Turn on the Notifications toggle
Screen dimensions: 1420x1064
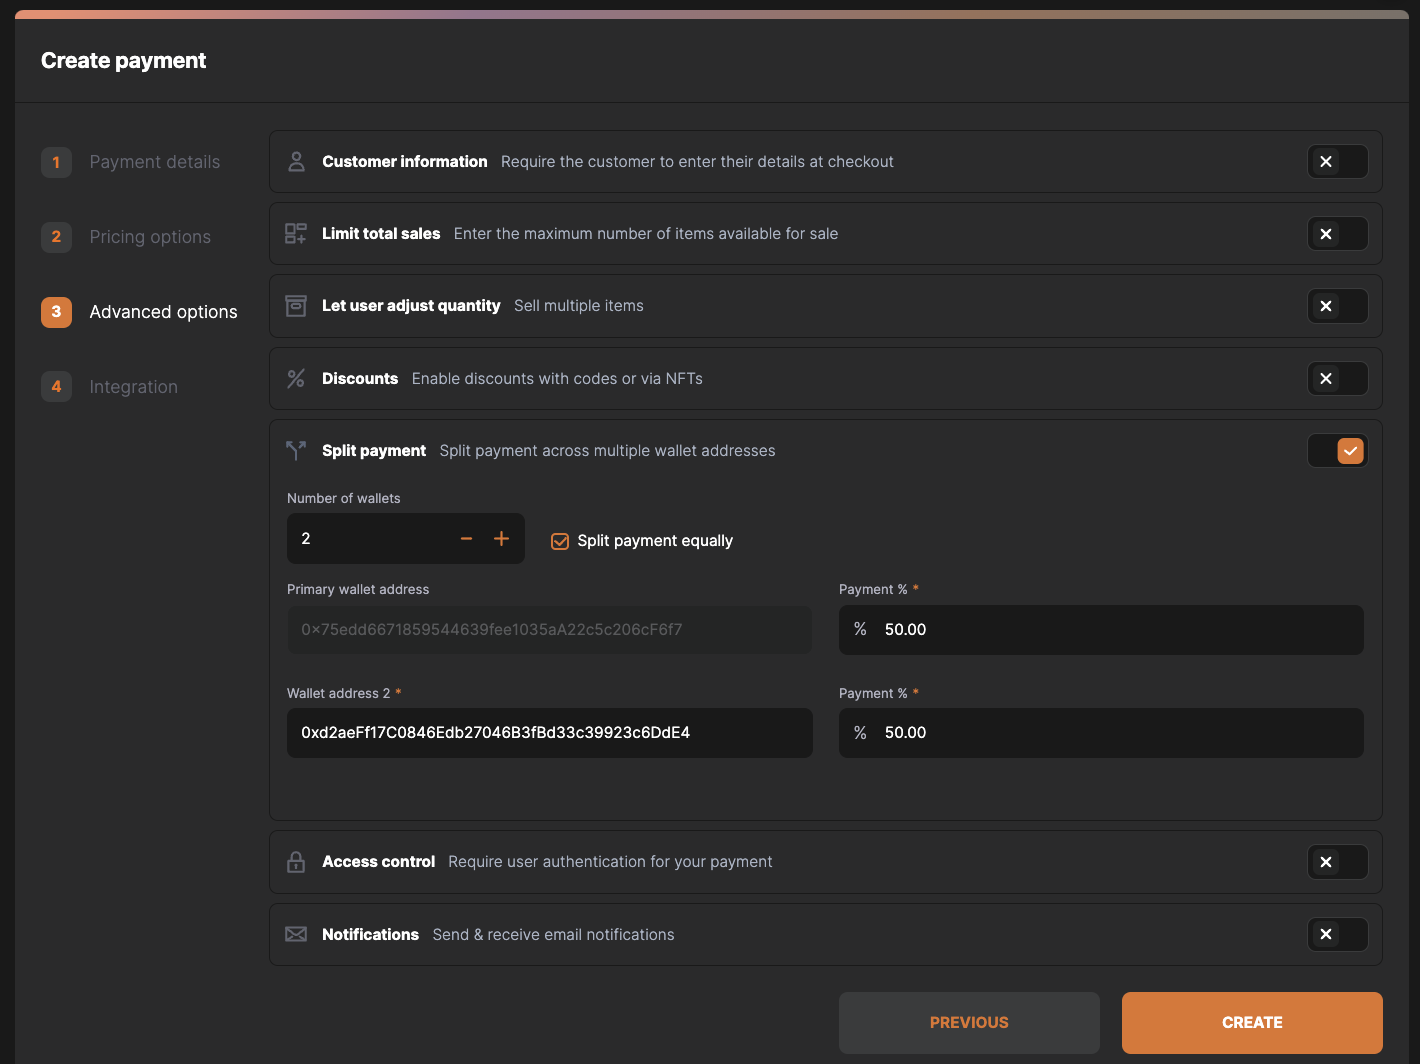(x=1337, y=934)
